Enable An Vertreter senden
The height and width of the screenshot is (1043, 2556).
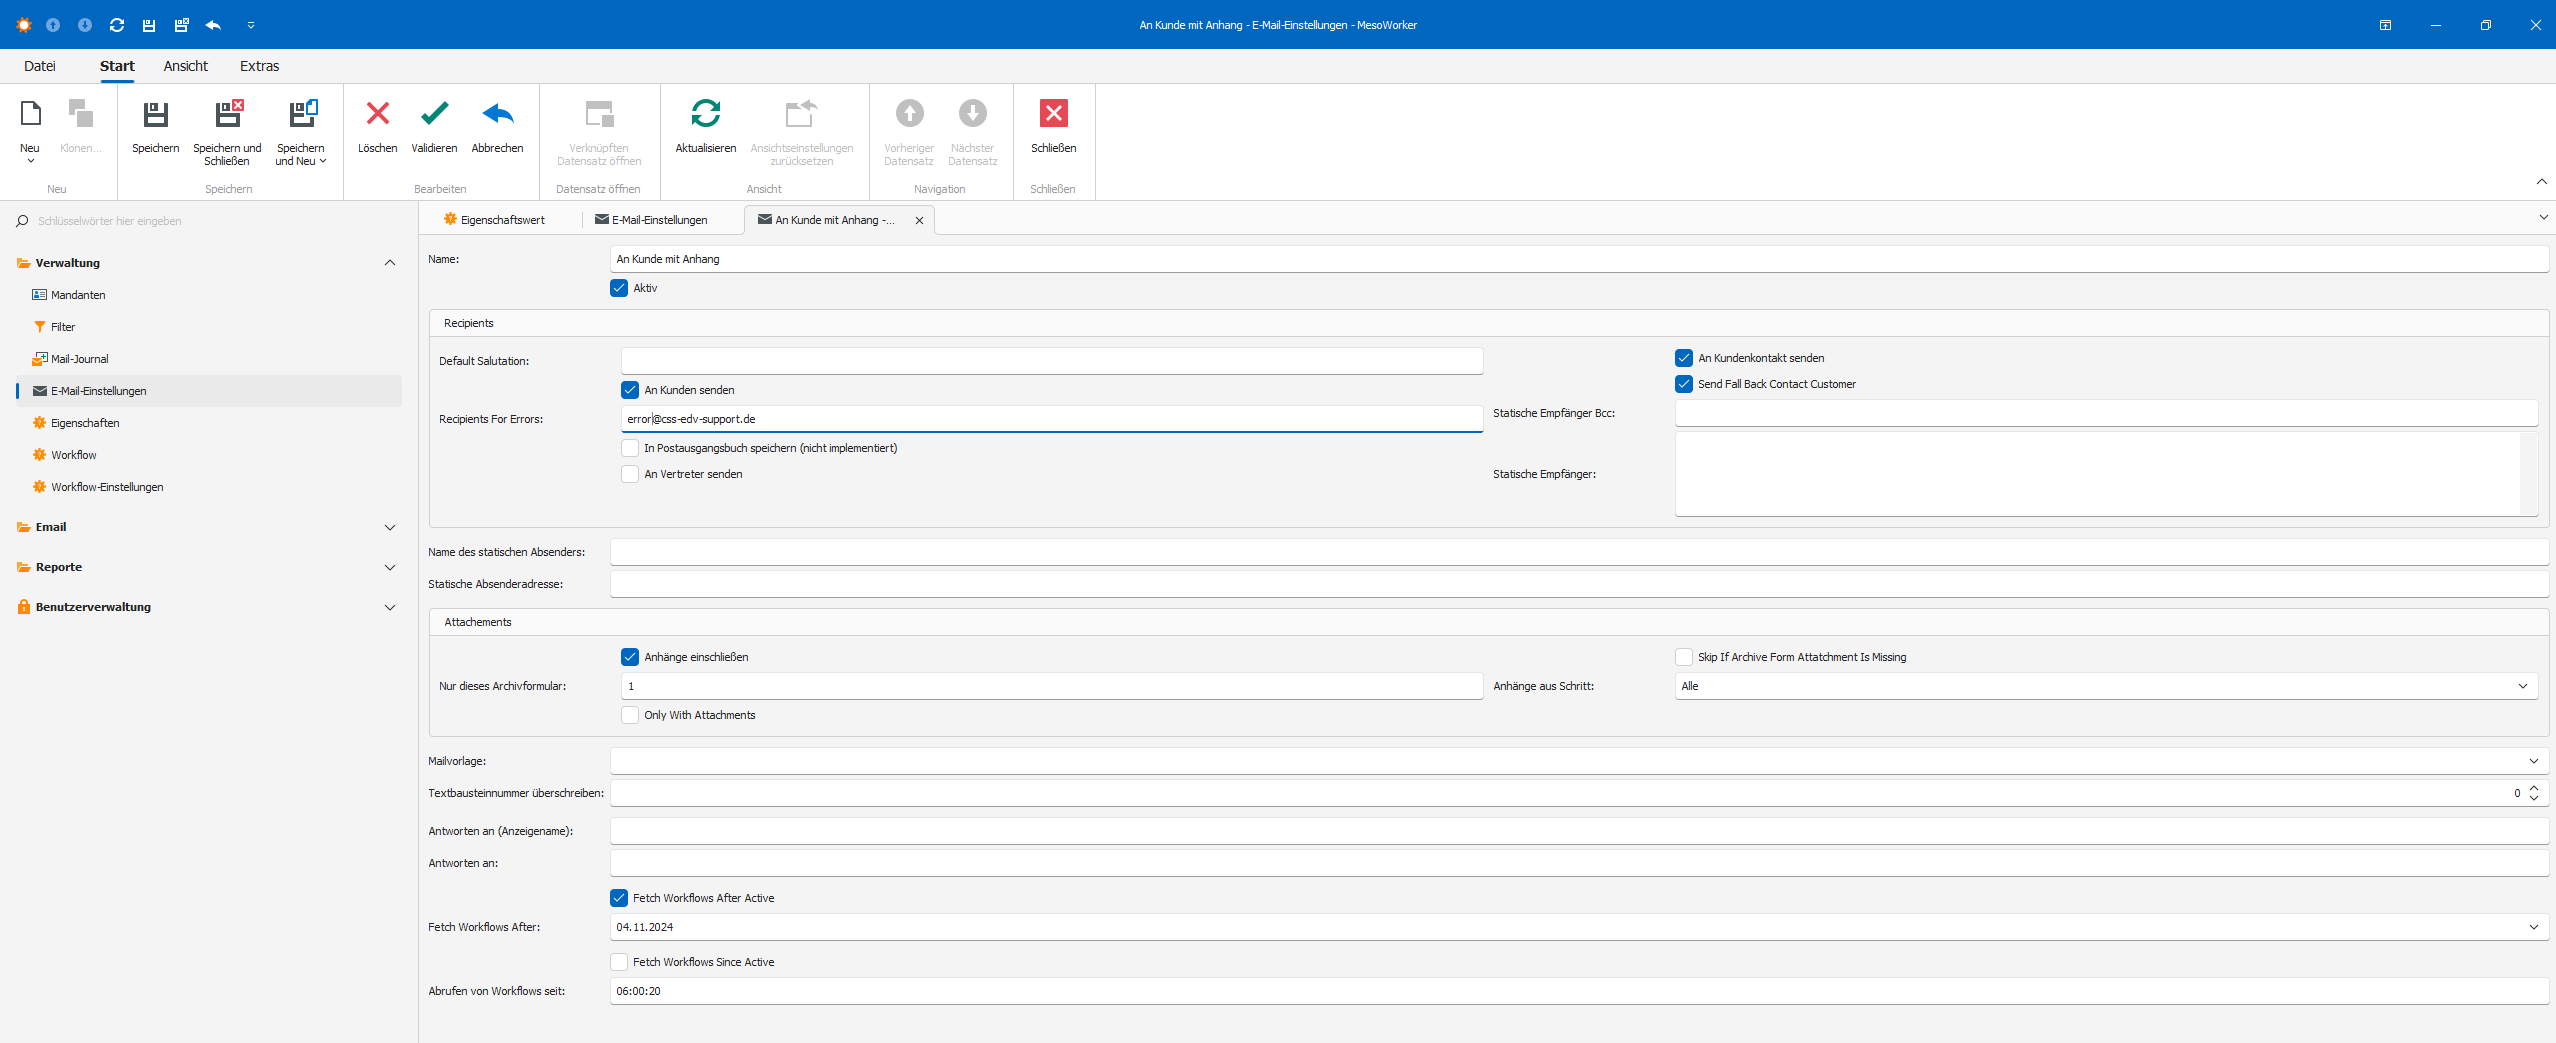tap(630, 474)
